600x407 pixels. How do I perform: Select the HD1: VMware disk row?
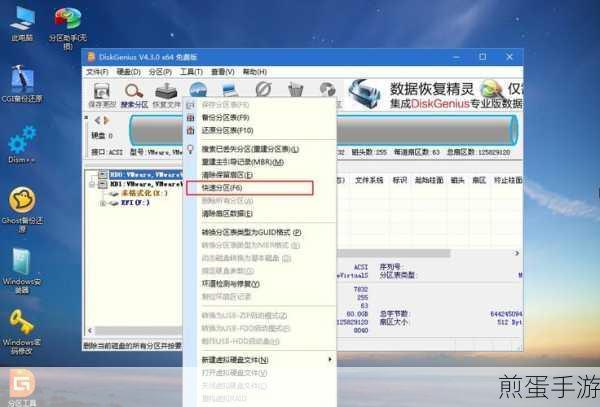pos(145,184)
